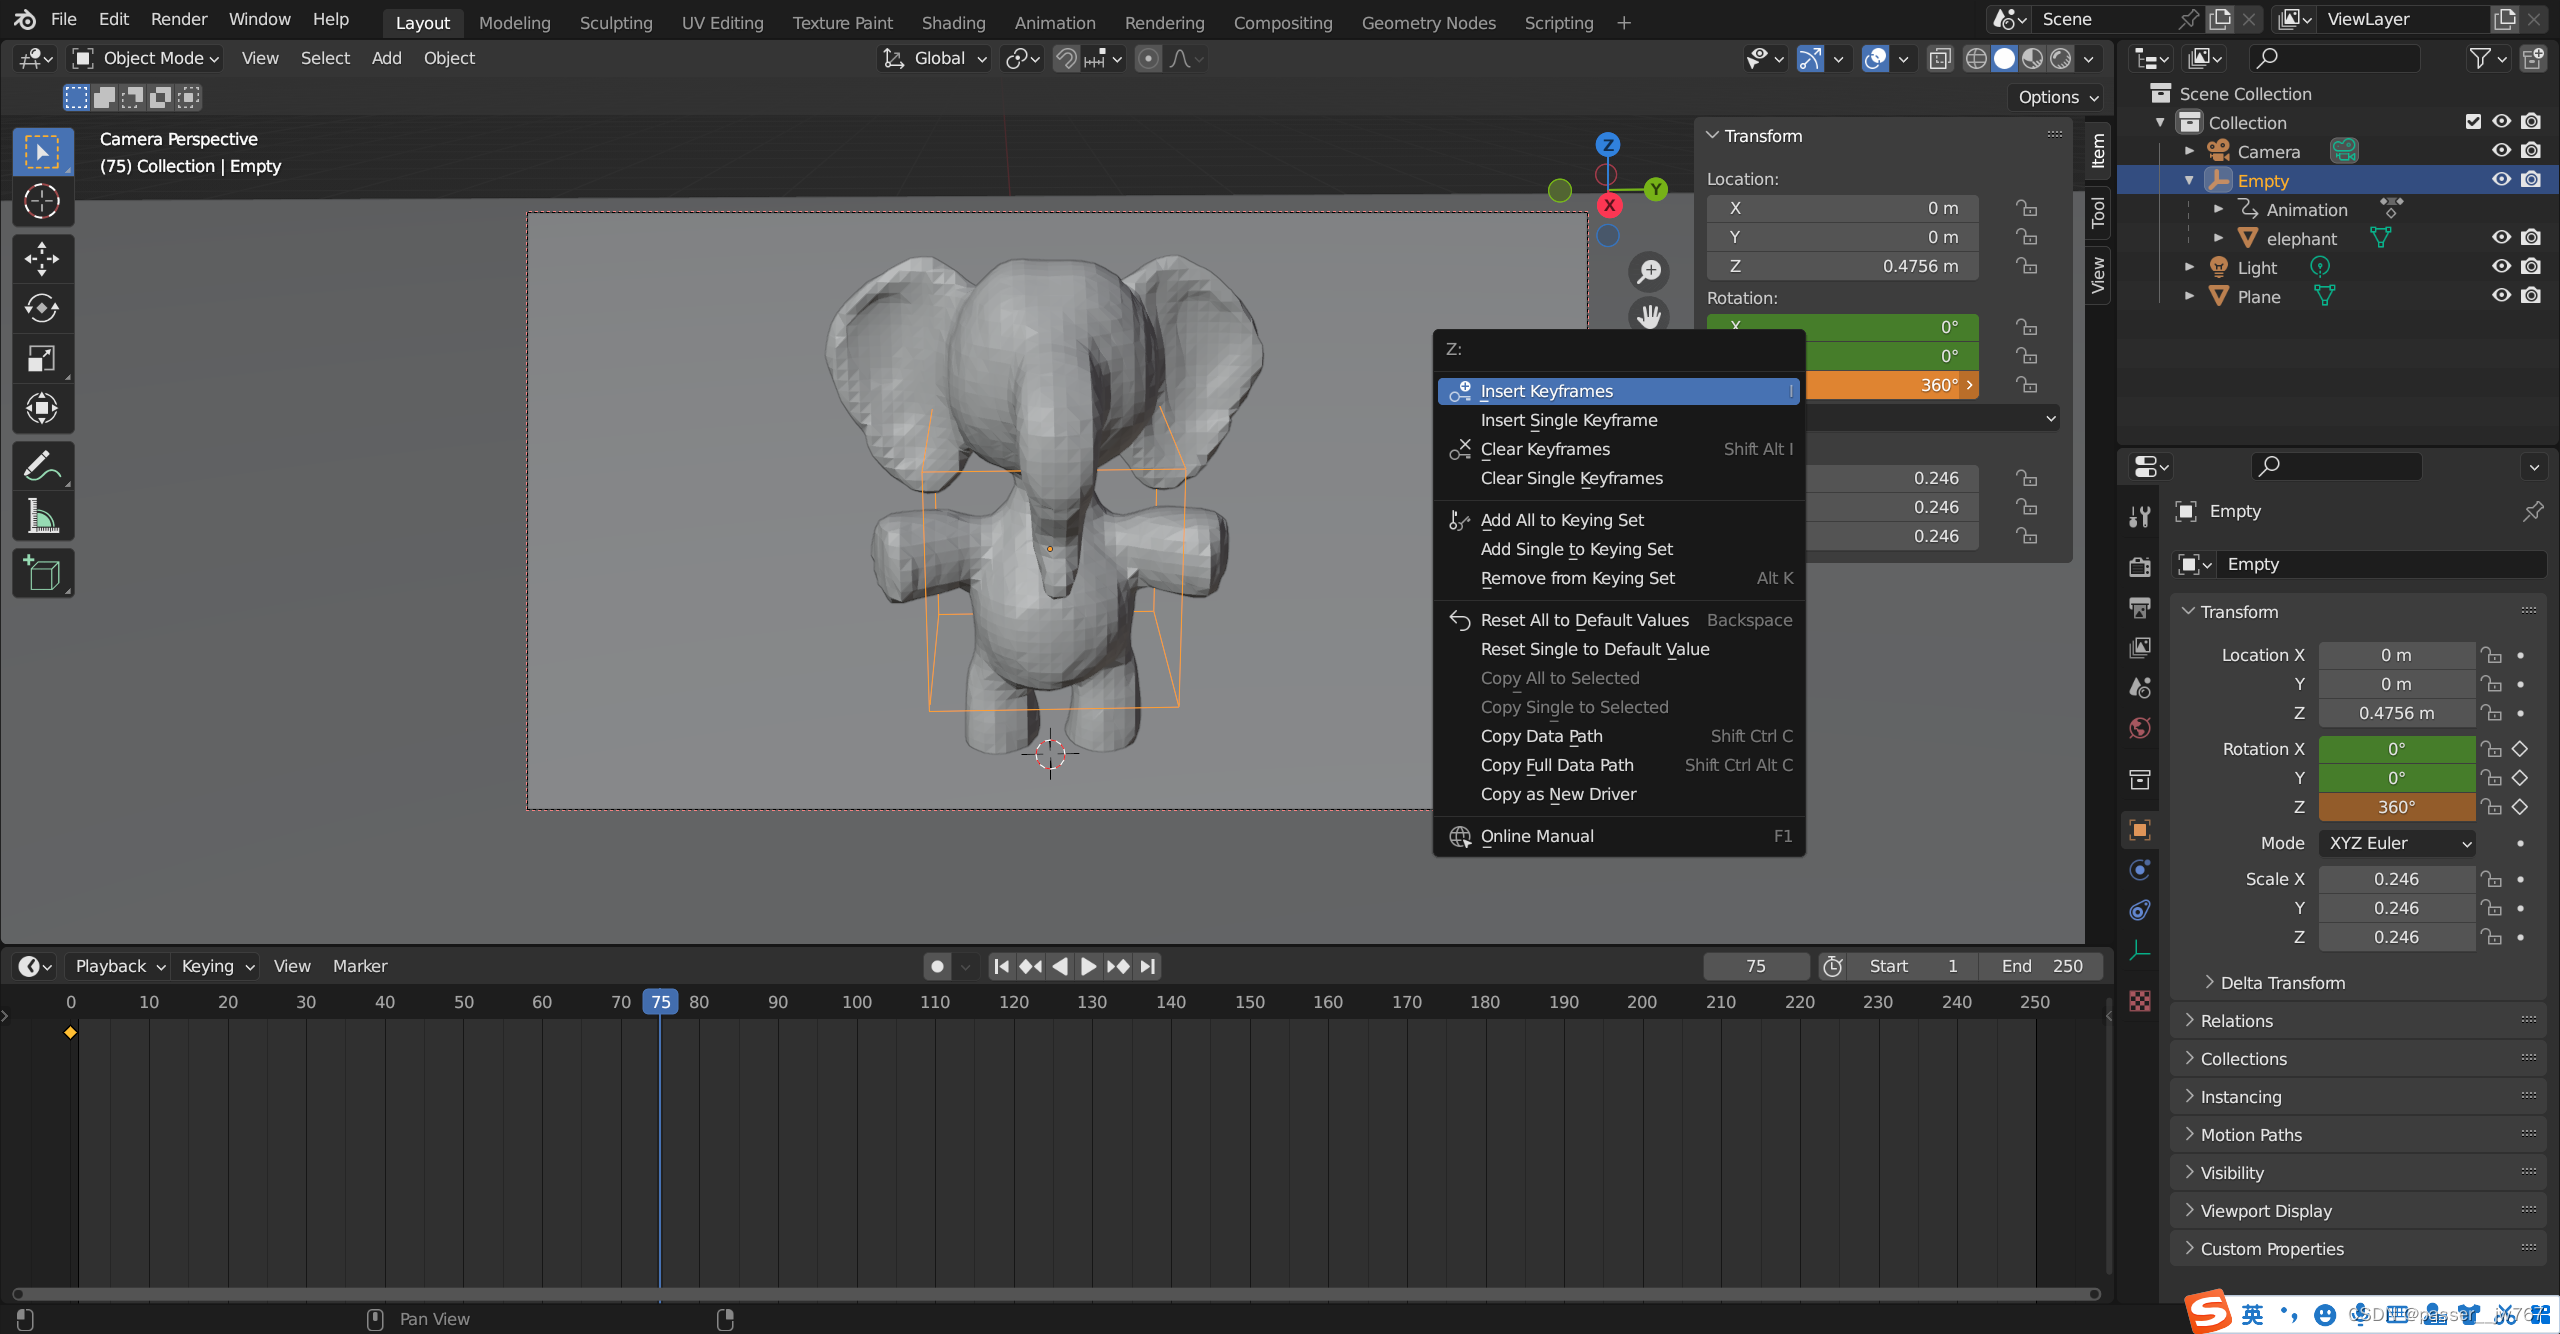2560x1334 pixels.
Task: Select the Measure ruler tool
Action: 42,516
